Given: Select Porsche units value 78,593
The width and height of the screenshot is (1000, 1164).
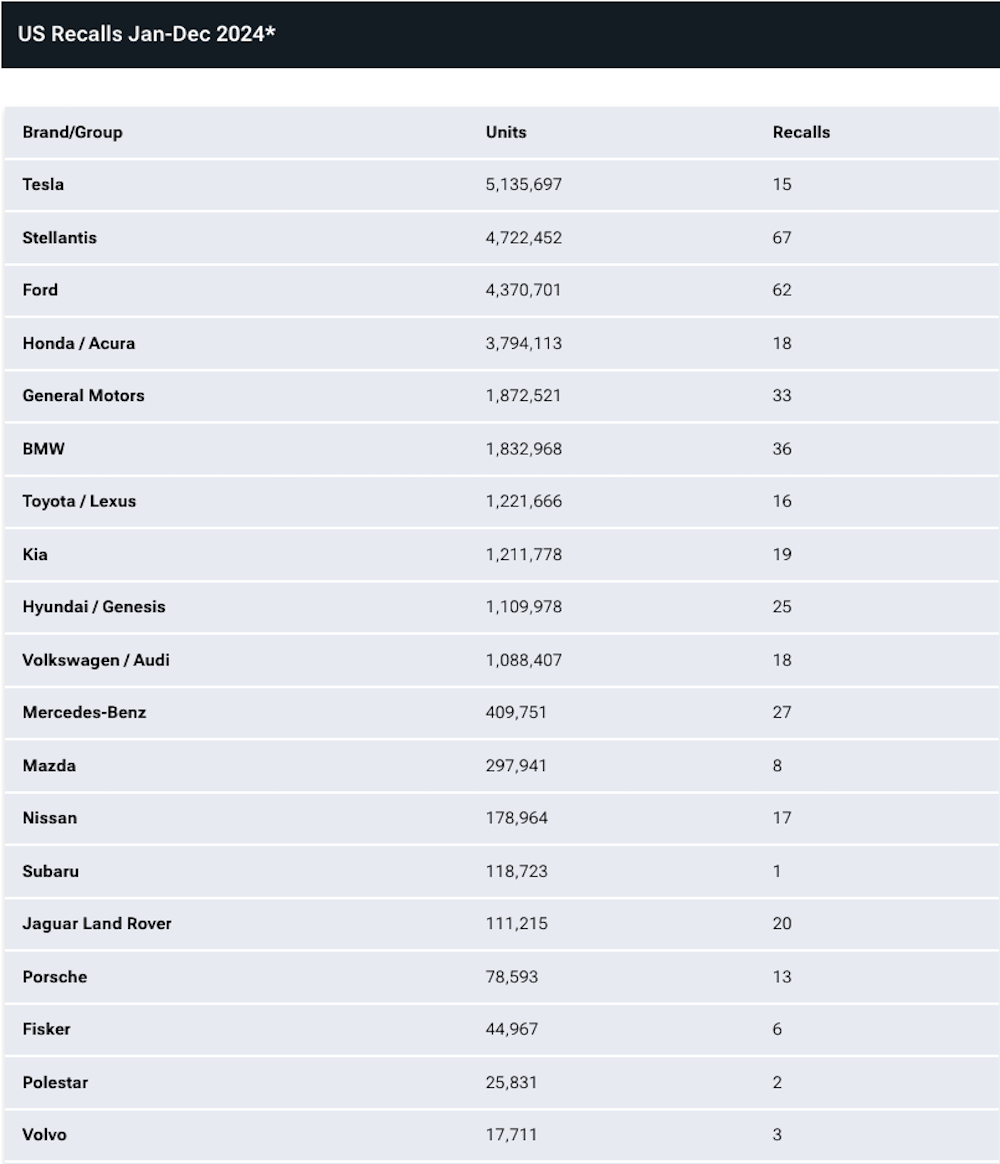Looking at the screenshot, I should [512, 977].
